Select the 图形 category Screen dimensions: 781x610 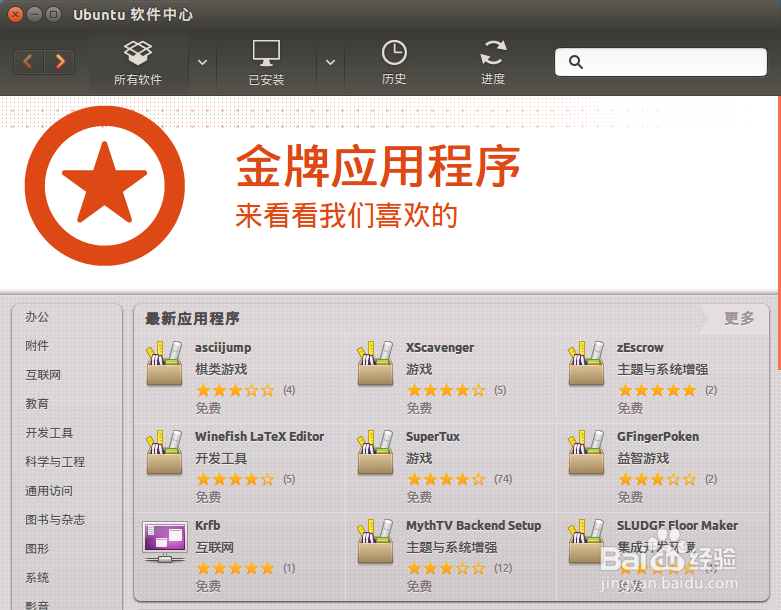point(37,549)
